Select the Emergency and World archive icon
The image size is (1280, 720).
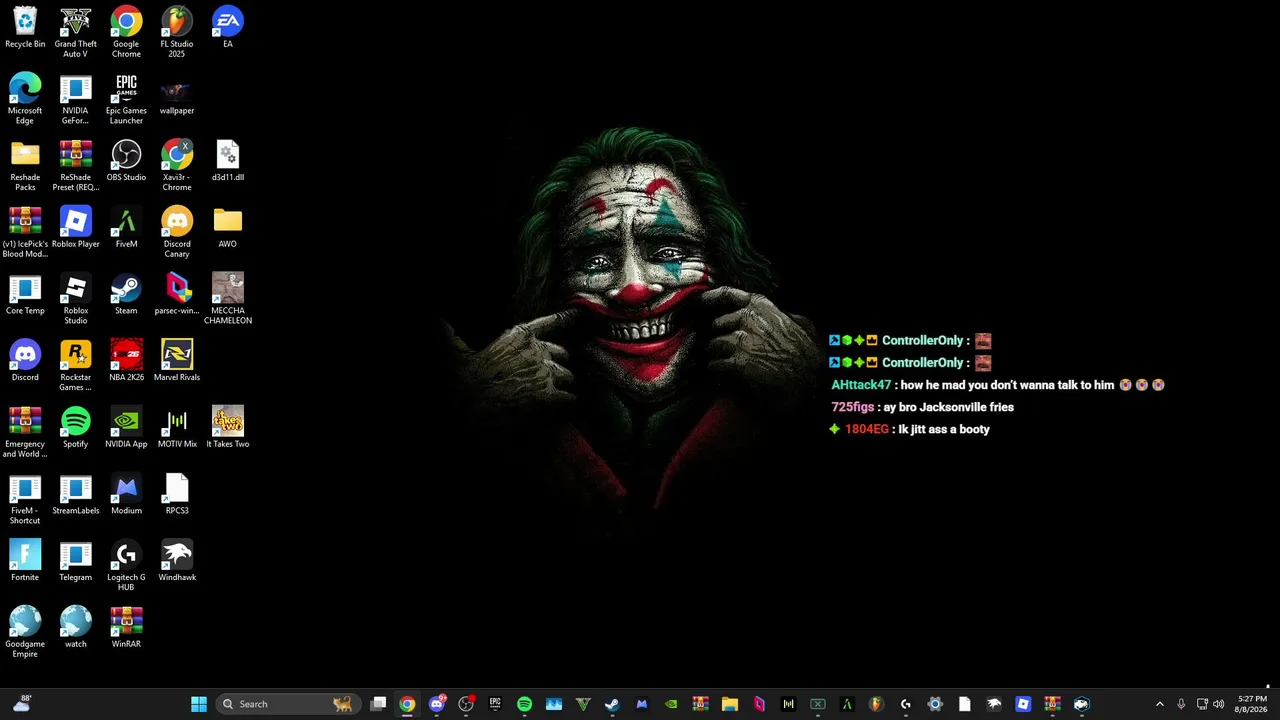pyautogui.click(x=25, y=433)
